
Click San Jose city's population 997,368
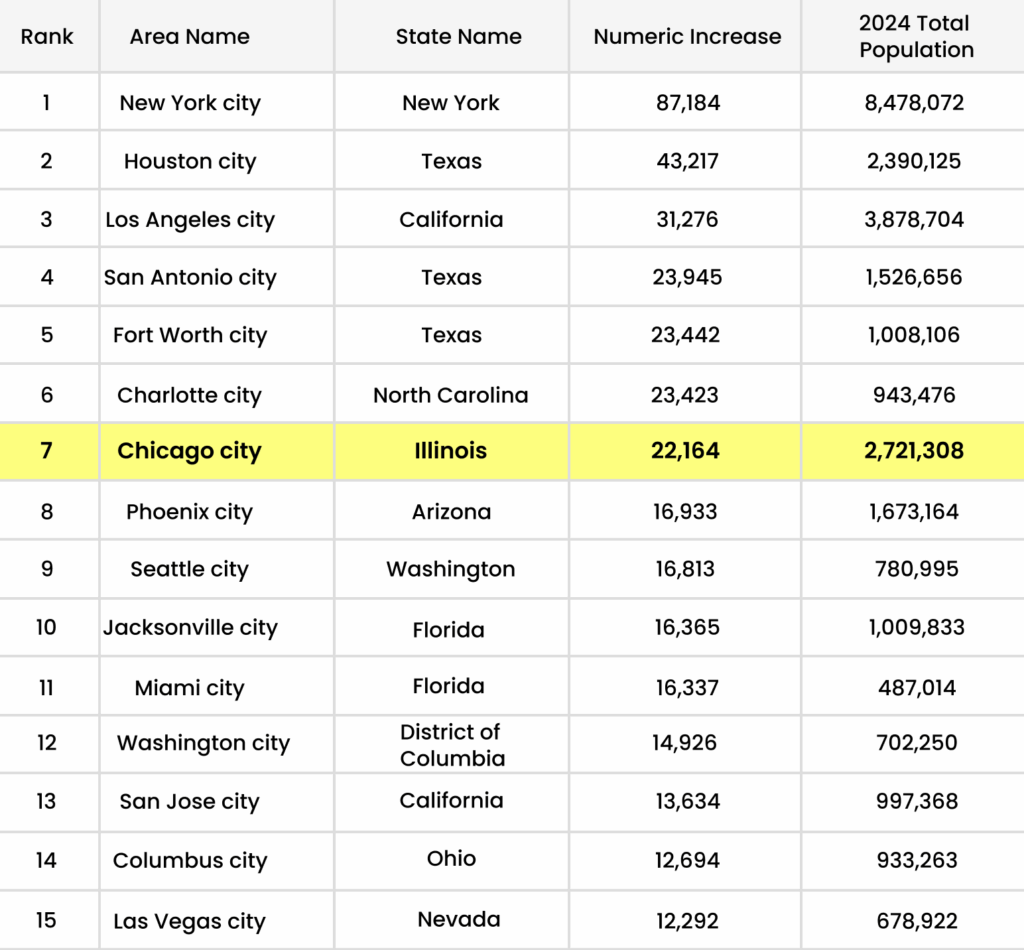(x=914, y=802)
